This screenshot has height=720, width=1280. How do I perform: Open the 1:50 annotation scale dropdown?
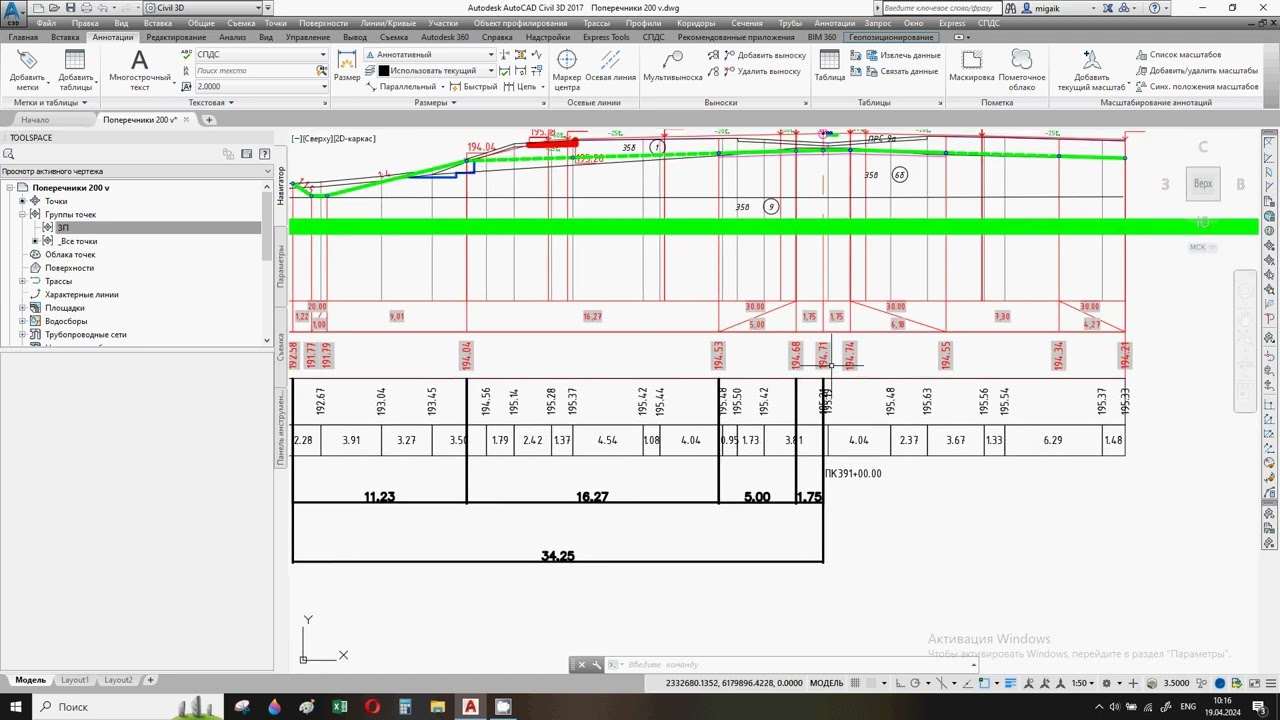pyautogui.click(x=1083, y=683)
